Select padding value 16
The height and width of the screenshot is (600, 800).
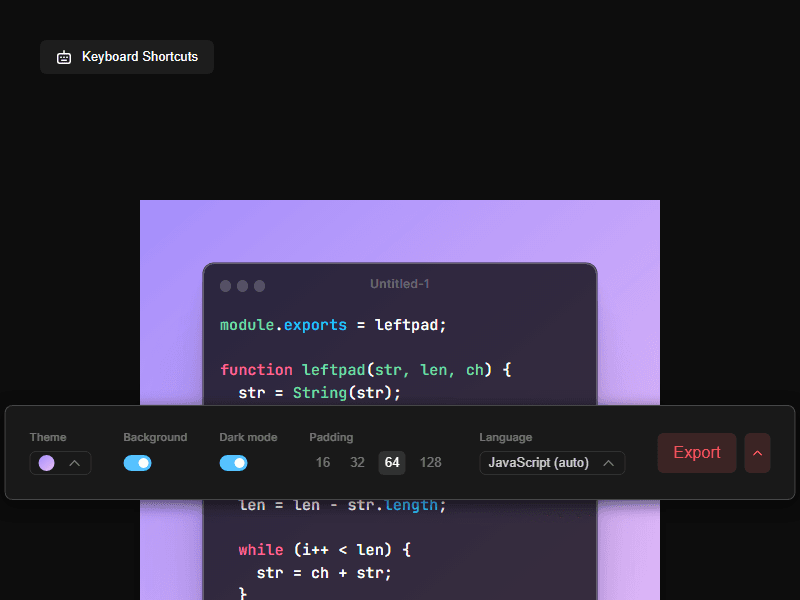coord(323,463)
